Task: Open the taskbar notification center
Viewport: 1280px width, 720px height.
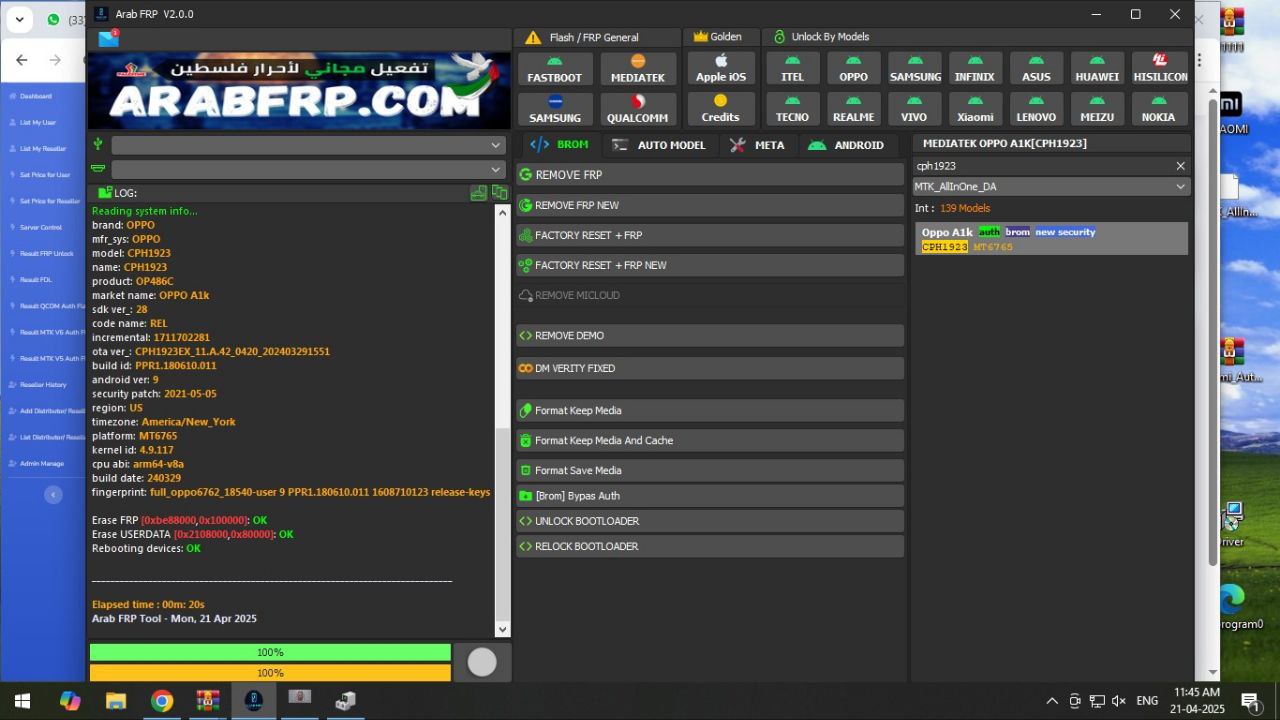Action: click(x=1250, y=701)
